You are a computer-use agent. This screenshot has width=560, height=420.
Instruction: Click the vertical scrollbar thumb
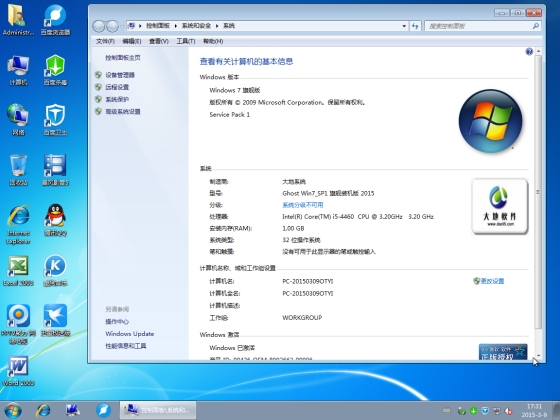pyautogui.click(x=538, y=192)
